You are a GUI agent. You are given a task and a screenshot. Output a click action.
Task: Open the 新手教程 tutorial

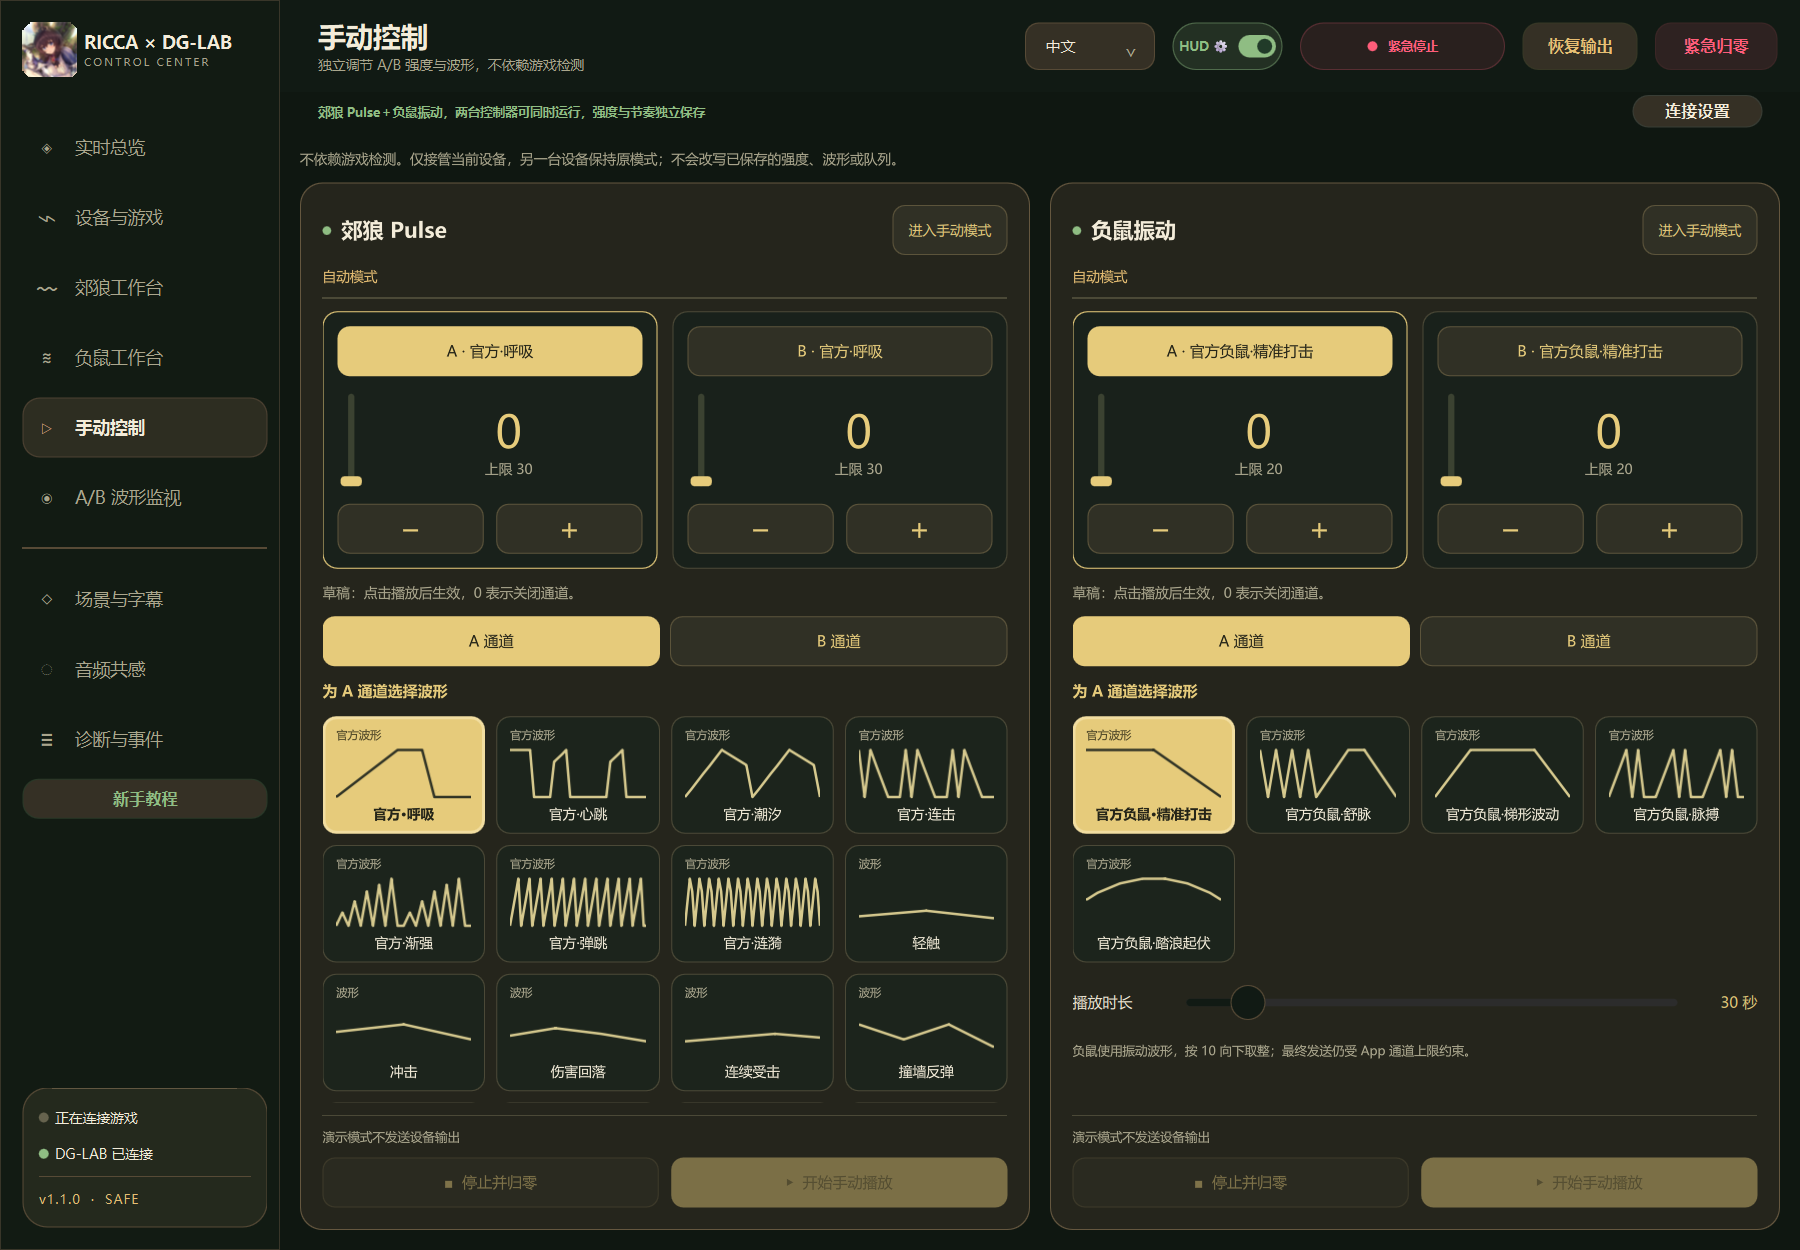pyautogui.click(x=145, y=799)
